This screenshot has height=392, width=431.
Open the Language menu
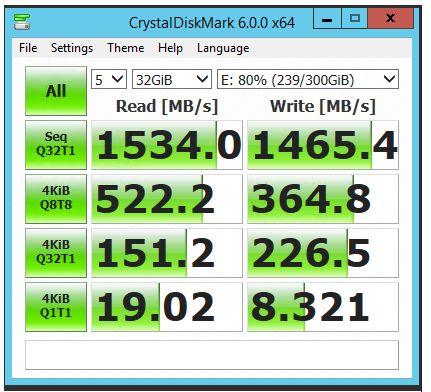[223, 48]
